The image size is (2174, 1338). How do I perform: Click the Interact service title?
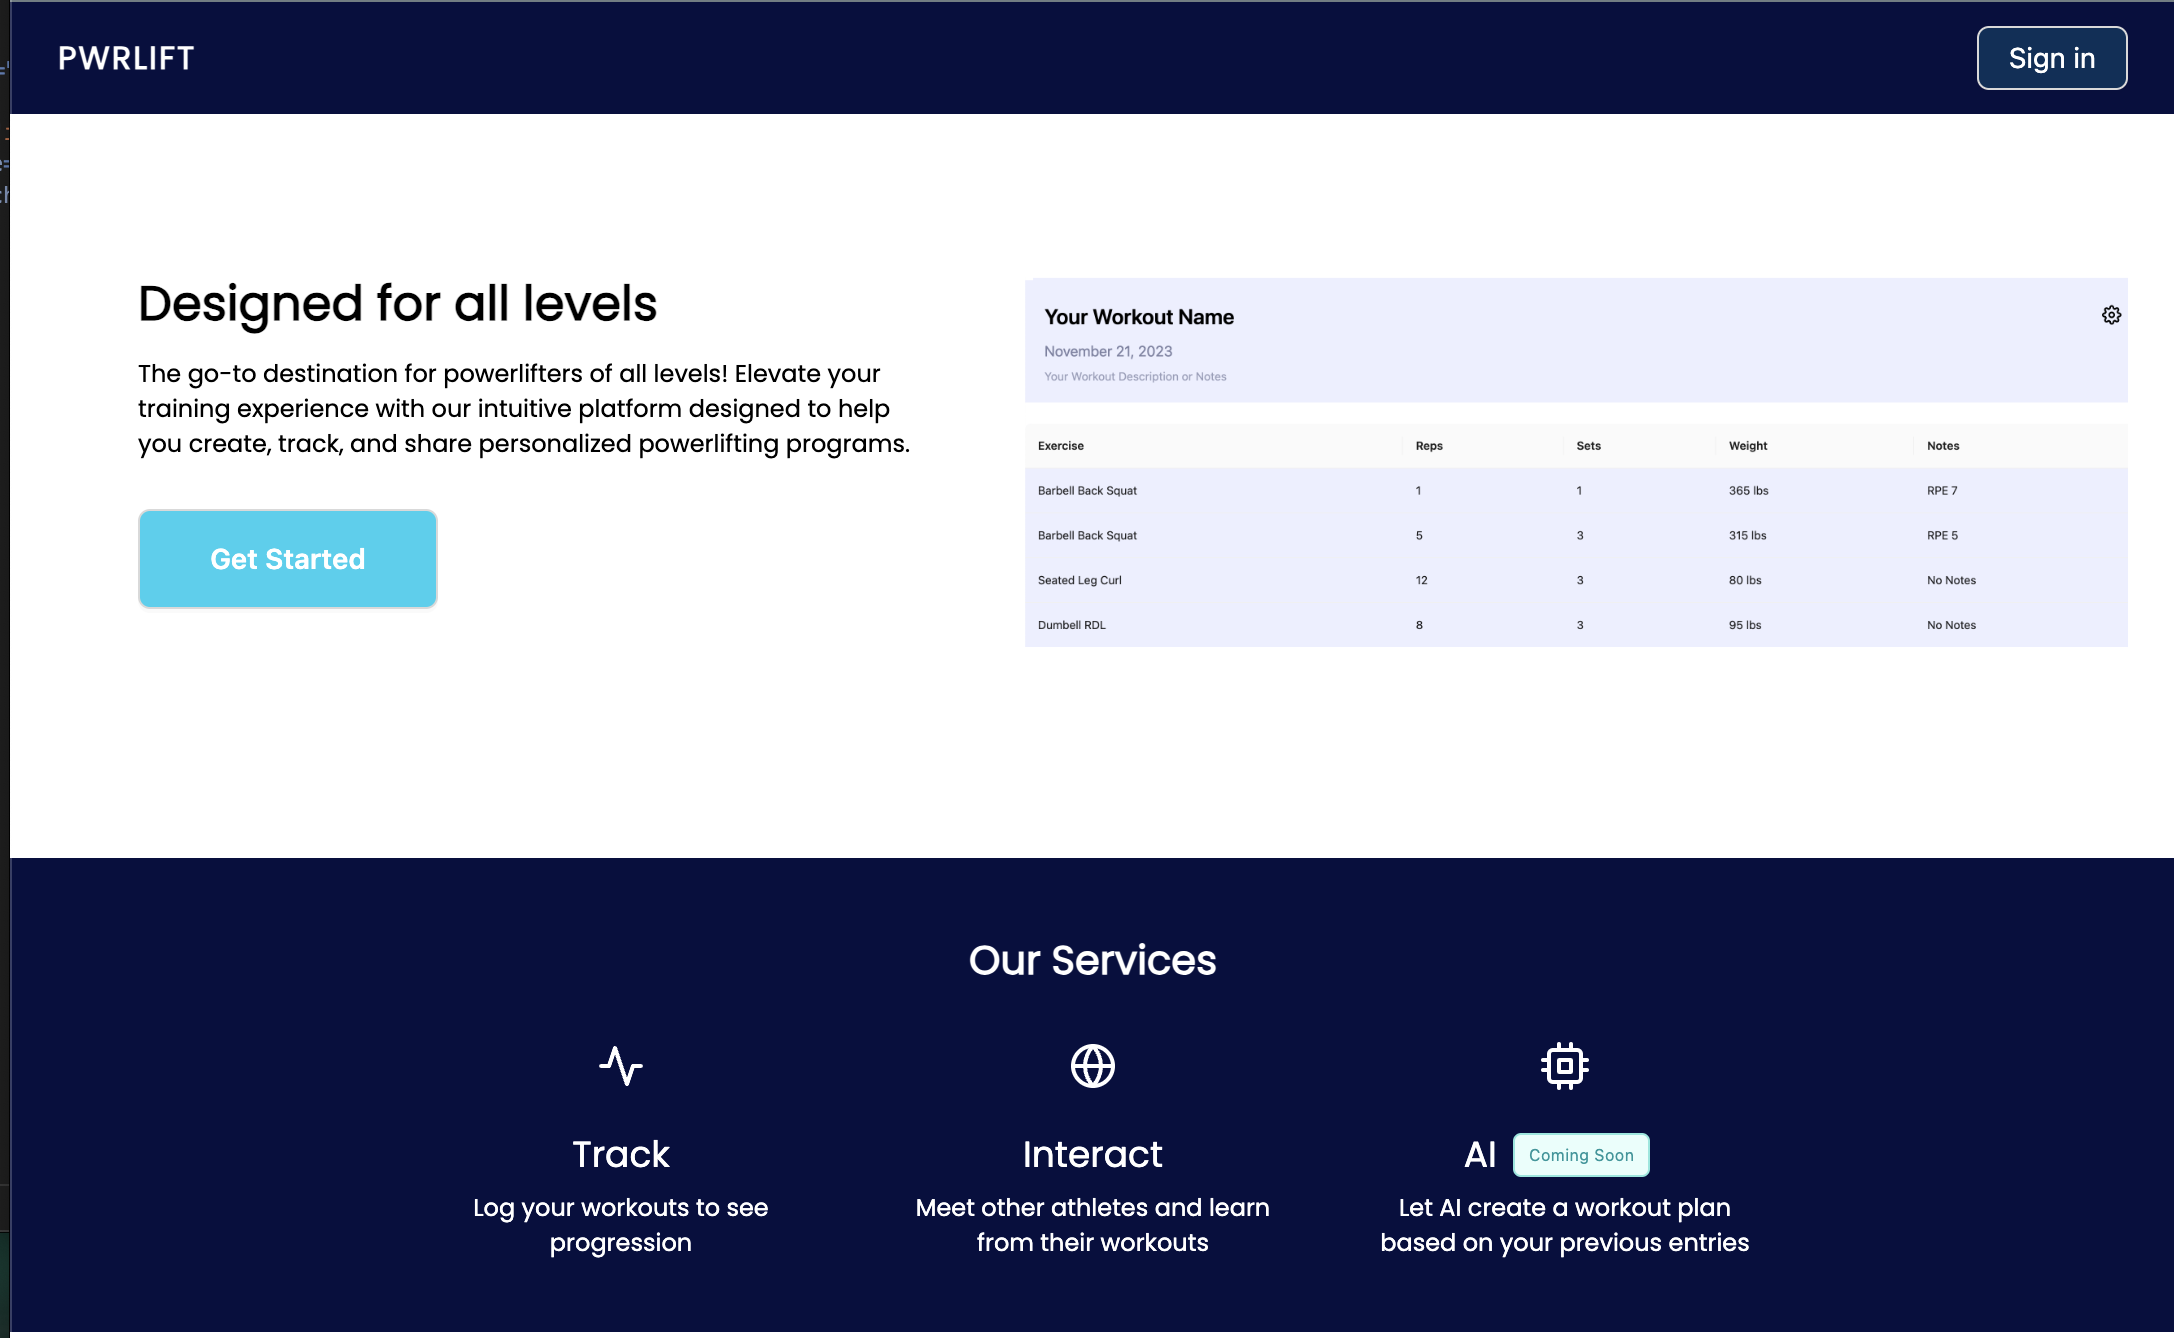click(x=1092, y=1154)
